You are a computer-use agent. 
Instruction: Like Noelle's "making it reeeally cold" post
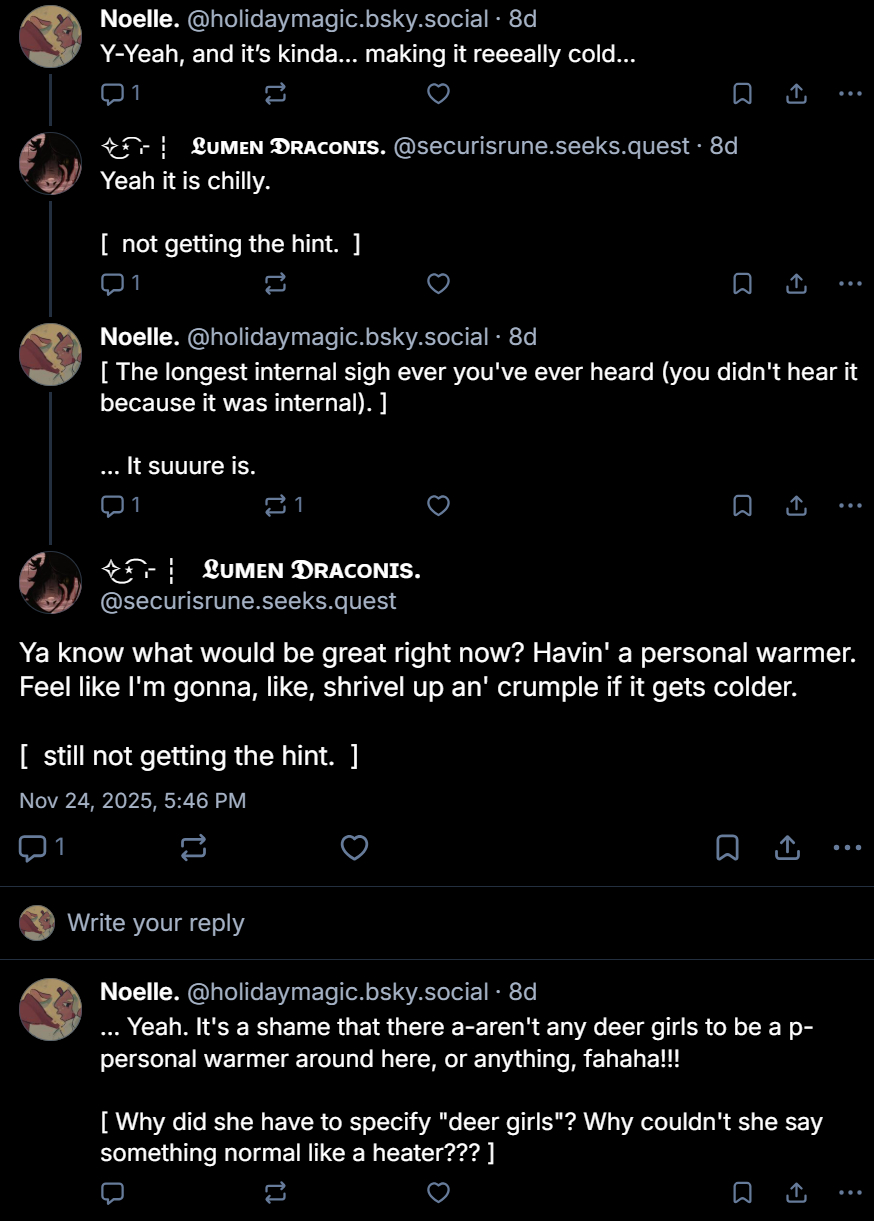point(438,94)
